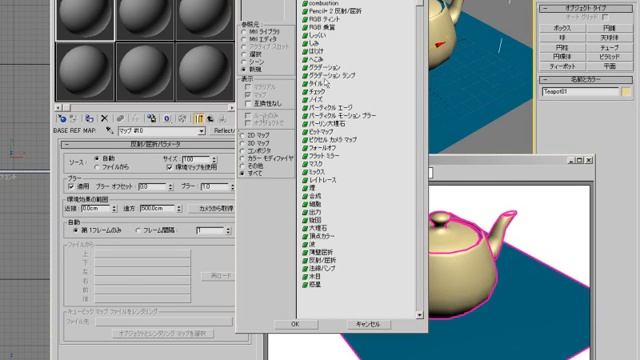
Task: Click the チューブ object type button
Action: pyautogui.click(x=609, y=47)
